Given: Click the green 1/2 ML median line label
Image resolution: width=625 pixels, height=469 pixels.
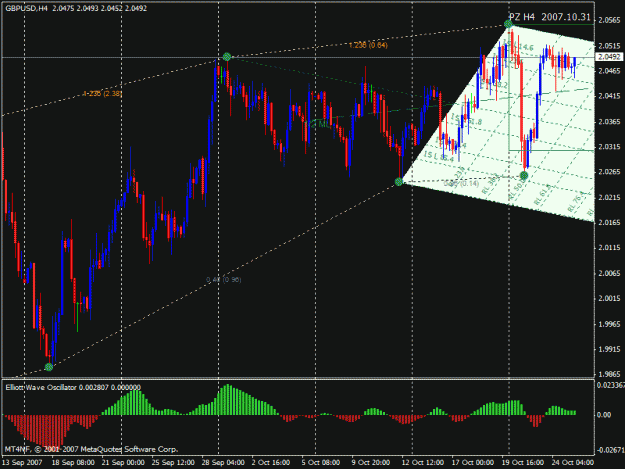Looking at the screenshot, I should click(319, 124).
